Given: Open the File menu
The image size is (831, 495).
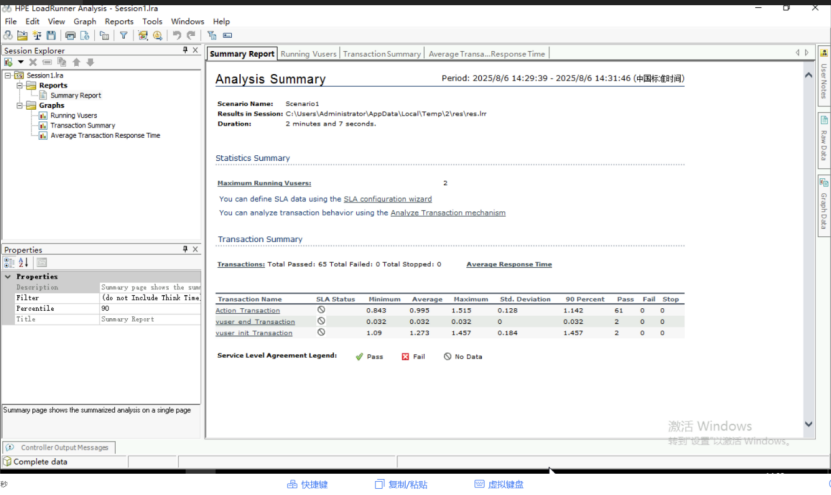Looking at the screenshot, I should [11, 21].
